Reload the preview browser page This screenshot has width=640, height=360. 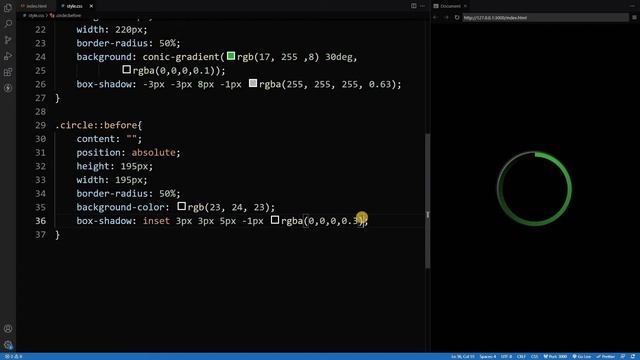click(x=457, y=18)
